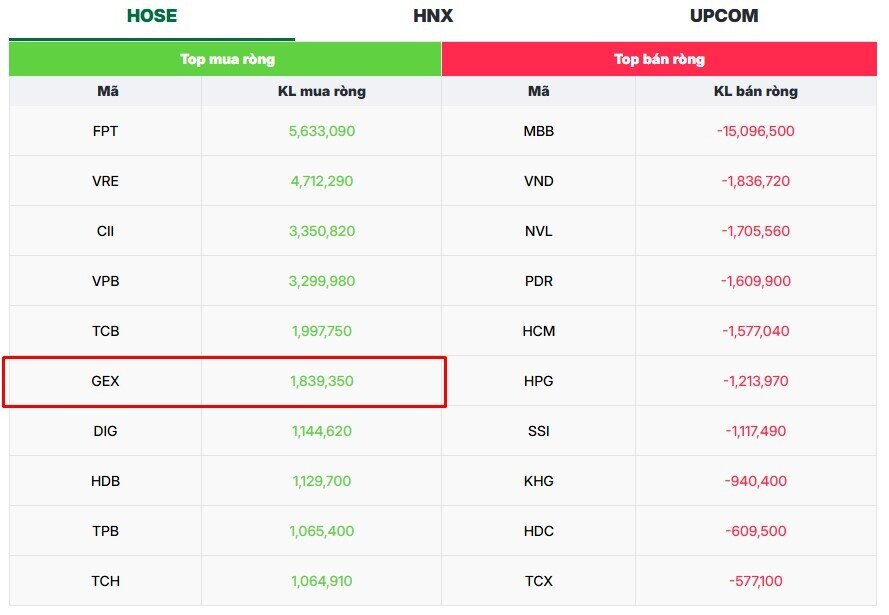Select the TPB stock code

click(x=105, y=531)
